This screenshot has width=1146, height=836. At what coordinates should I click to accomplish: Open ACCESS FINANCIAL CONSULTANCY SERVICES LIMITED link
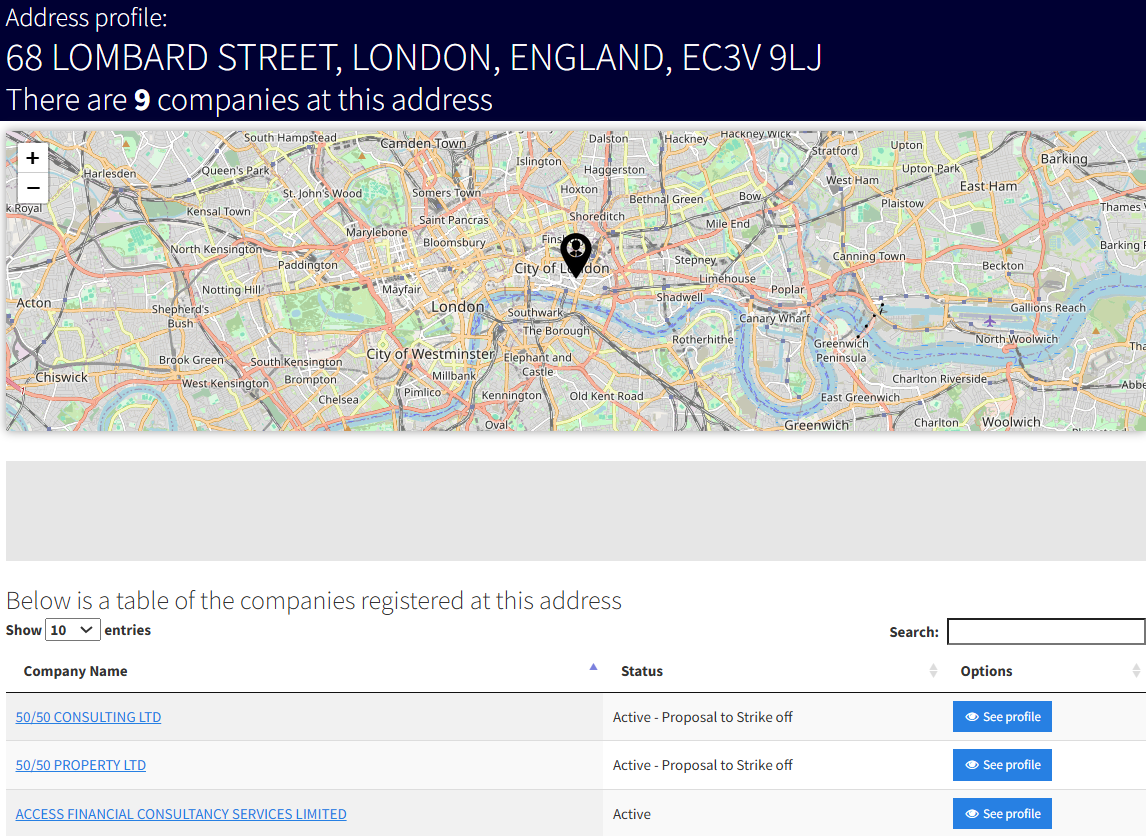[181, 814]
